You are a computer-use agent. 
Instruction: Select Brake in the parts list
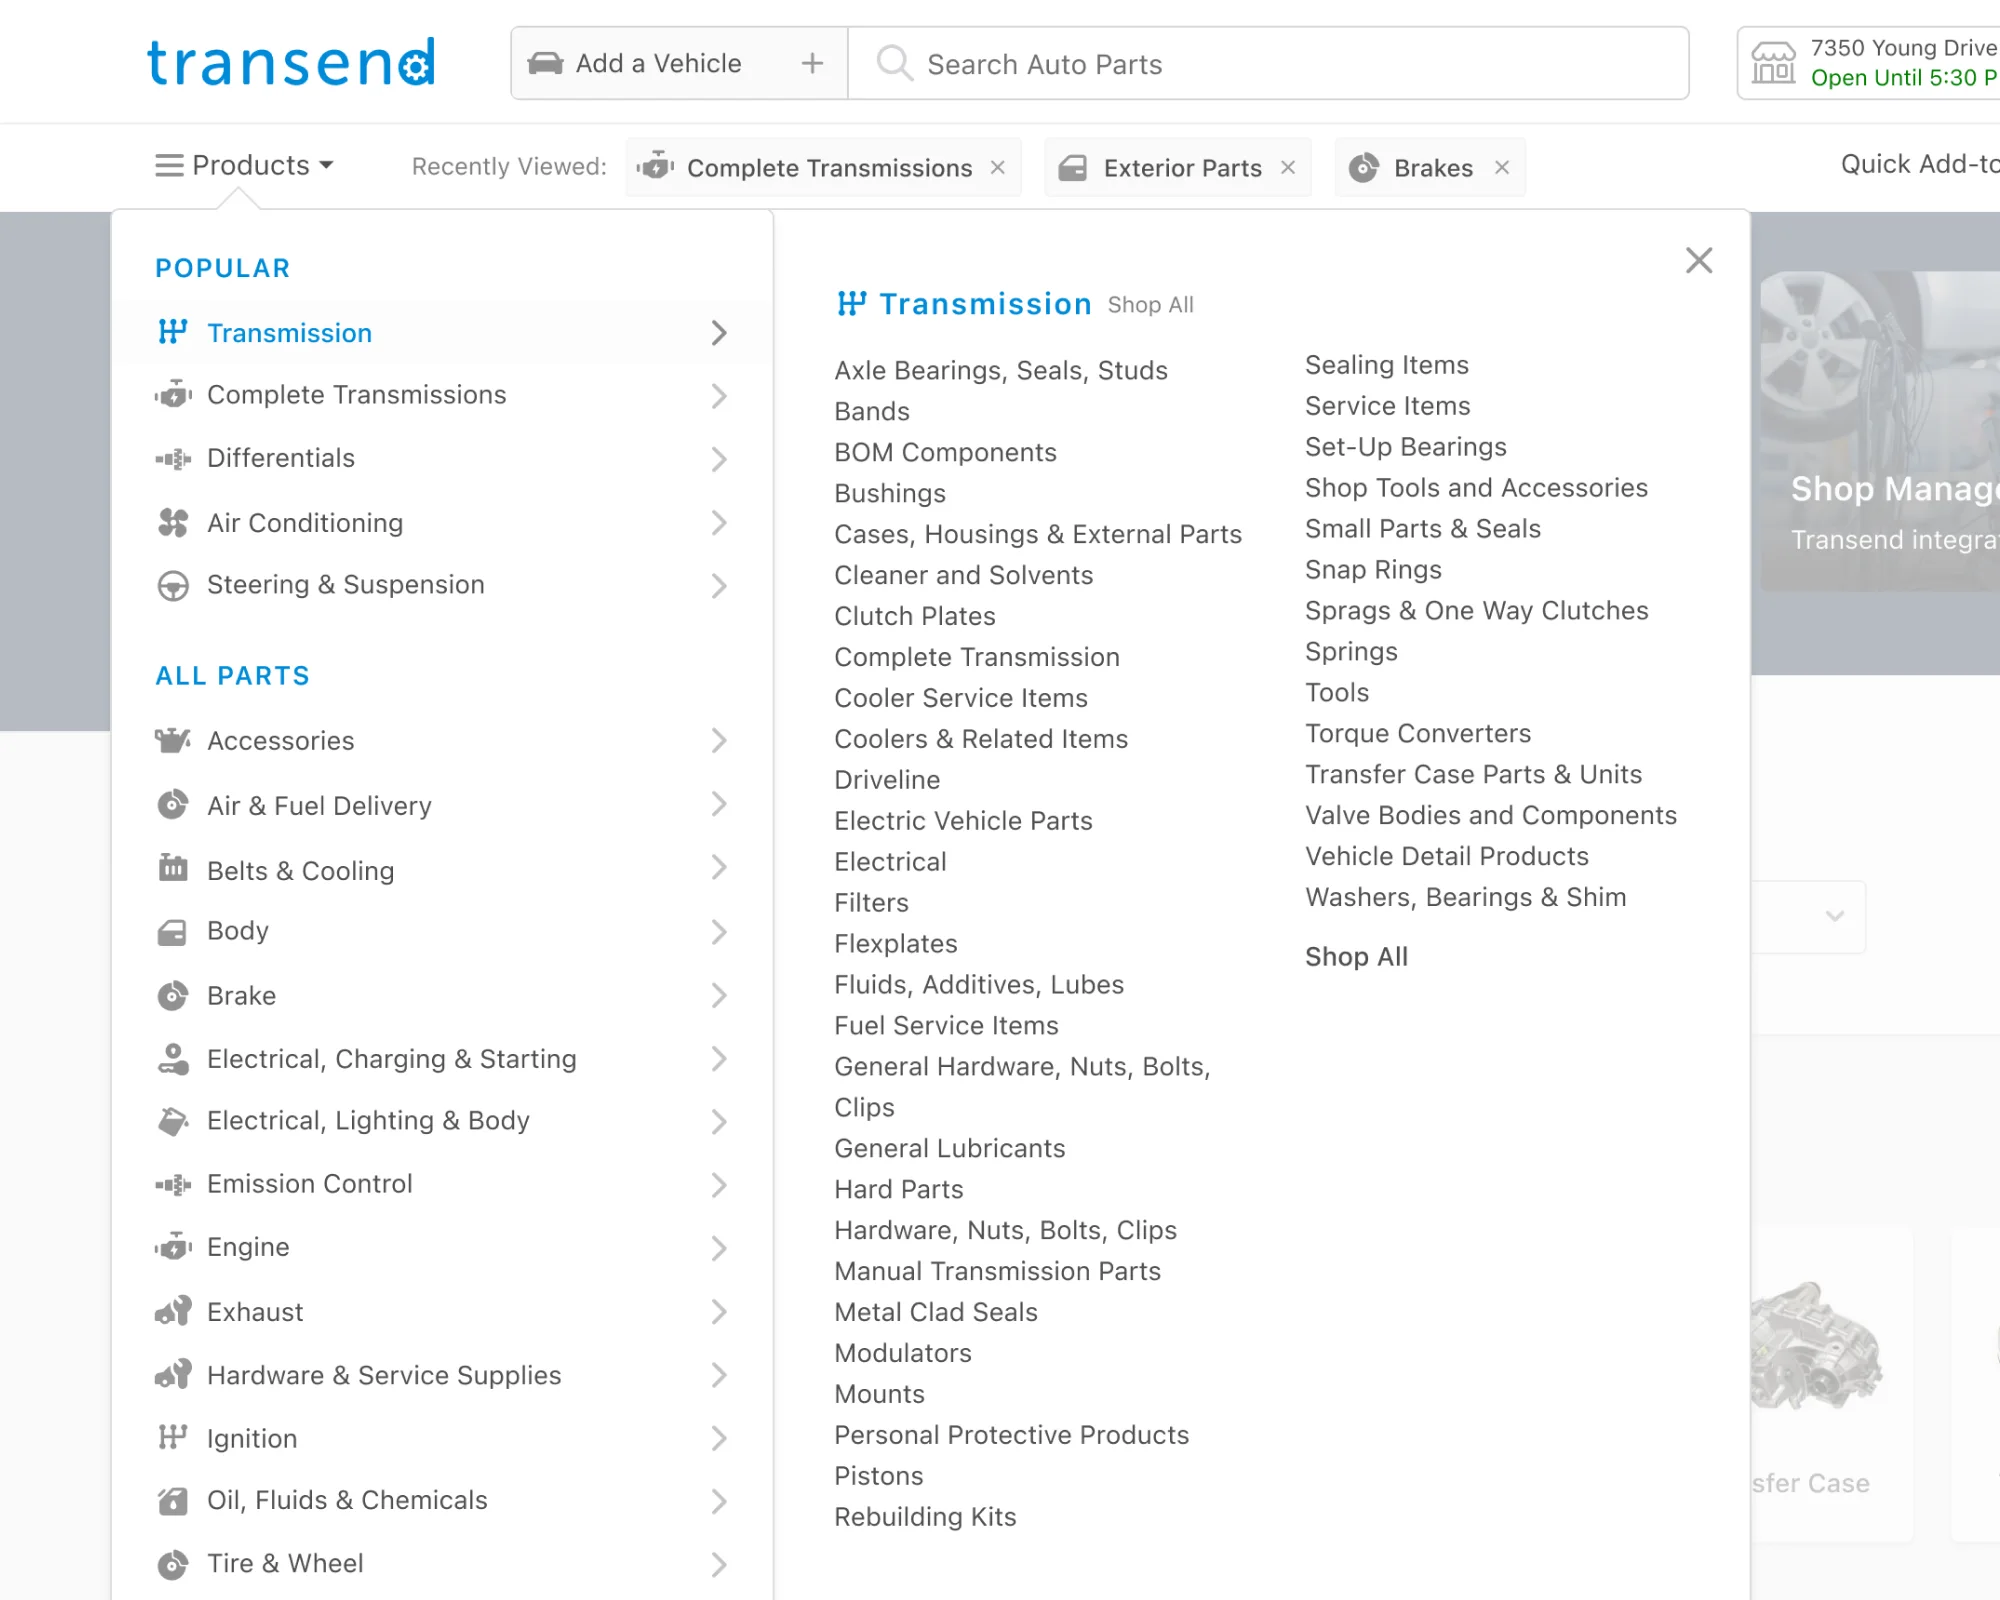pos(241,996)
